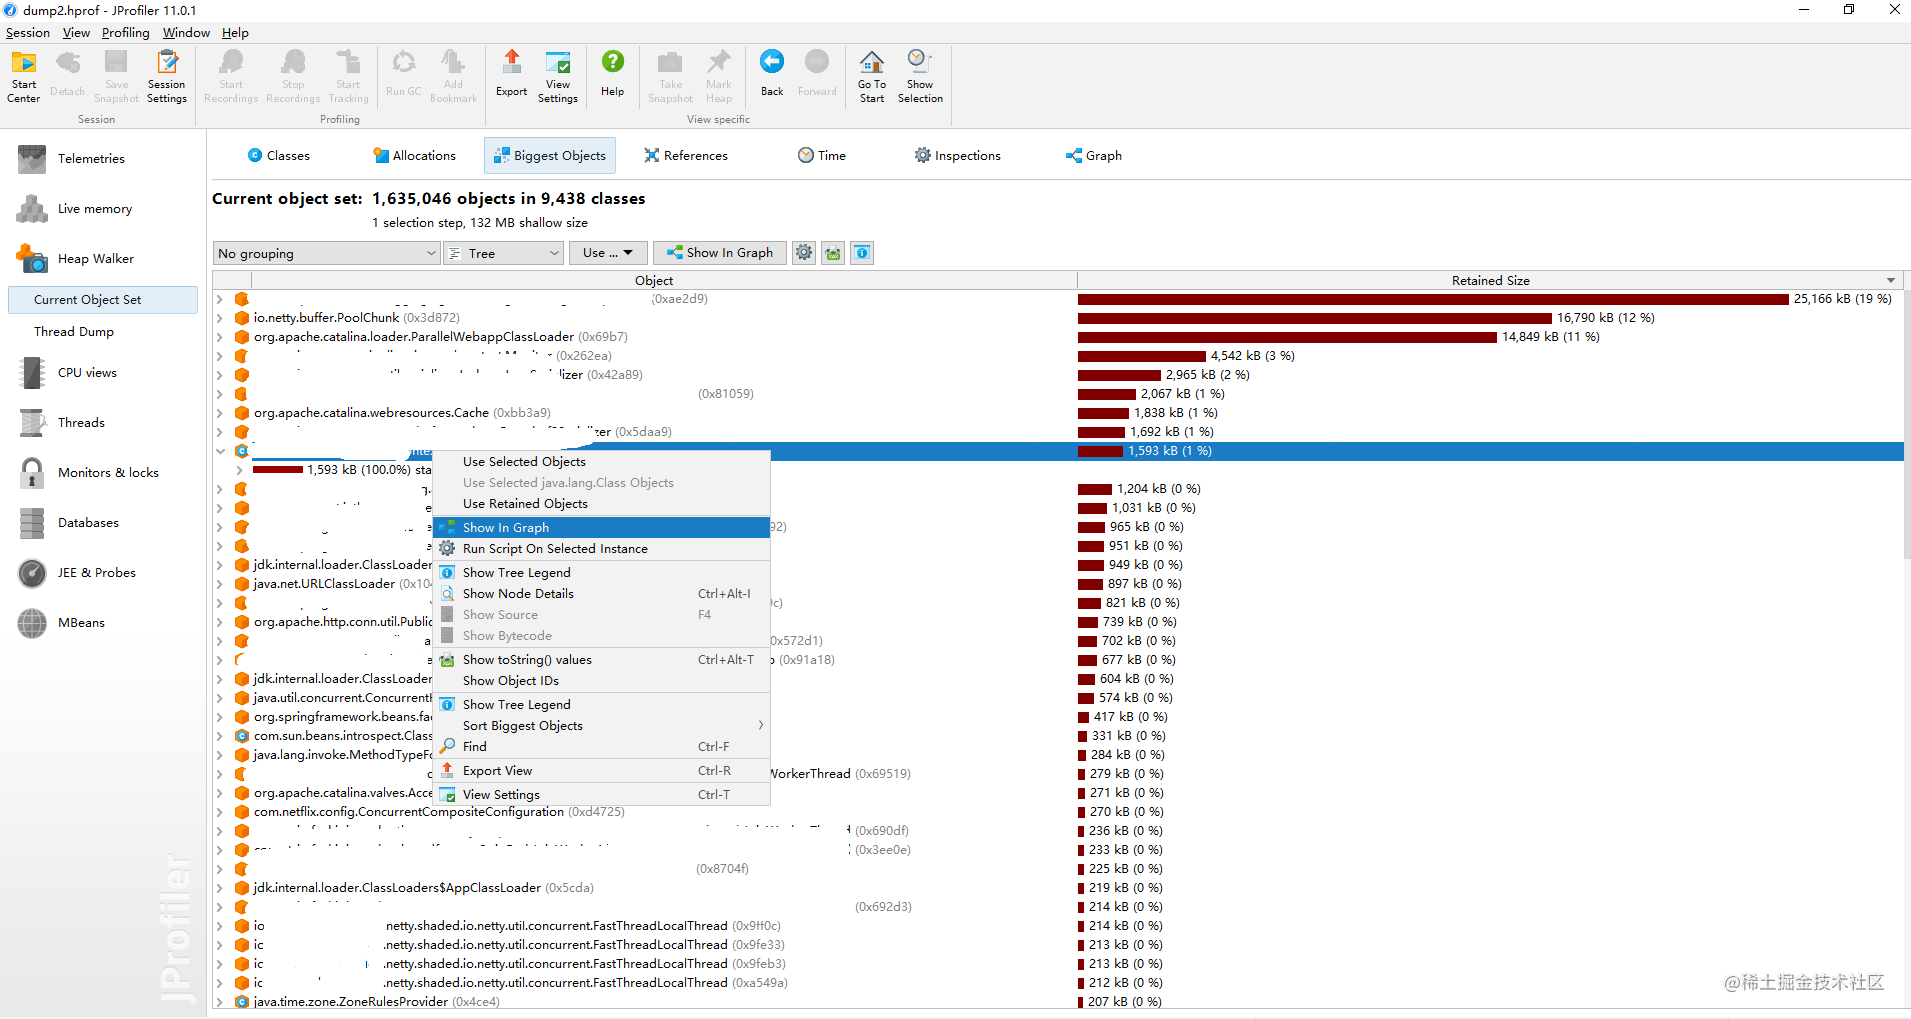Select Thread Dump in sidebar

coord(74,332)
